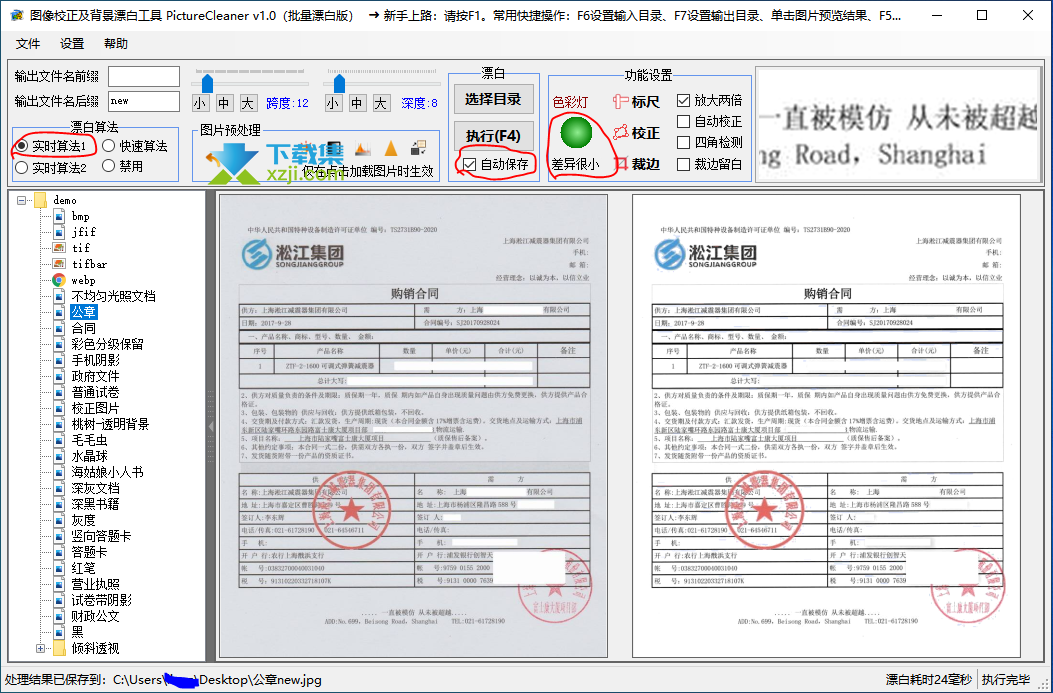Enable the 自动校正 checkbox
This screenshot has width=1053, height=693.
pos(684,122)
